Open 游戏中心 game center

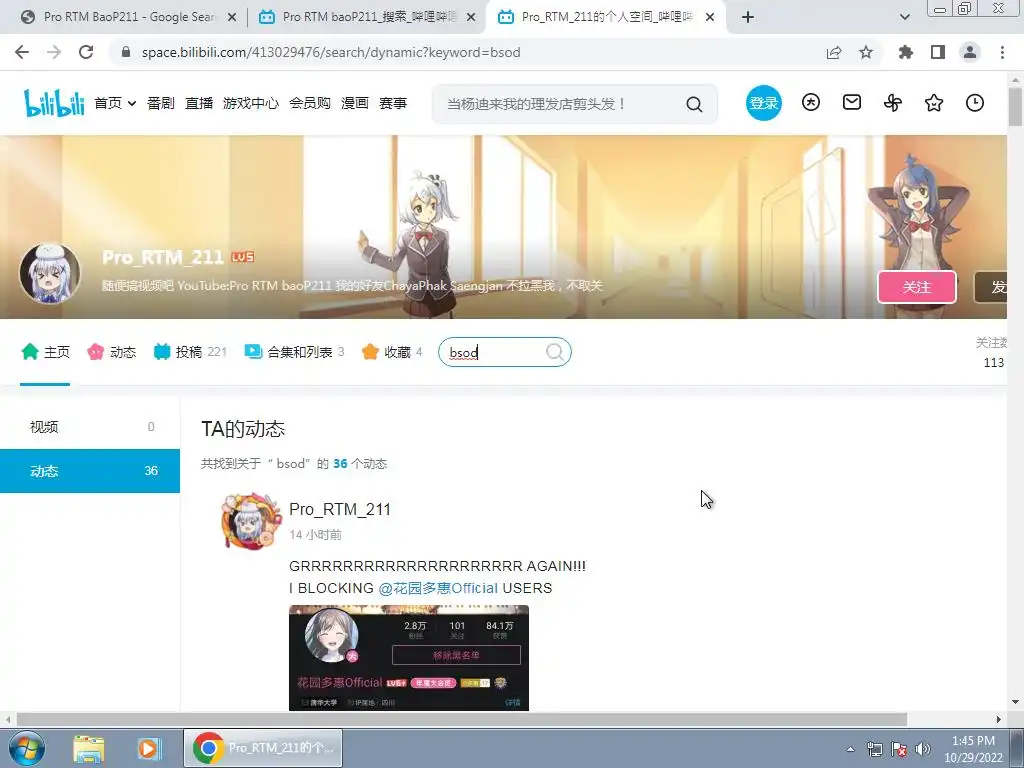coord(251,103)
